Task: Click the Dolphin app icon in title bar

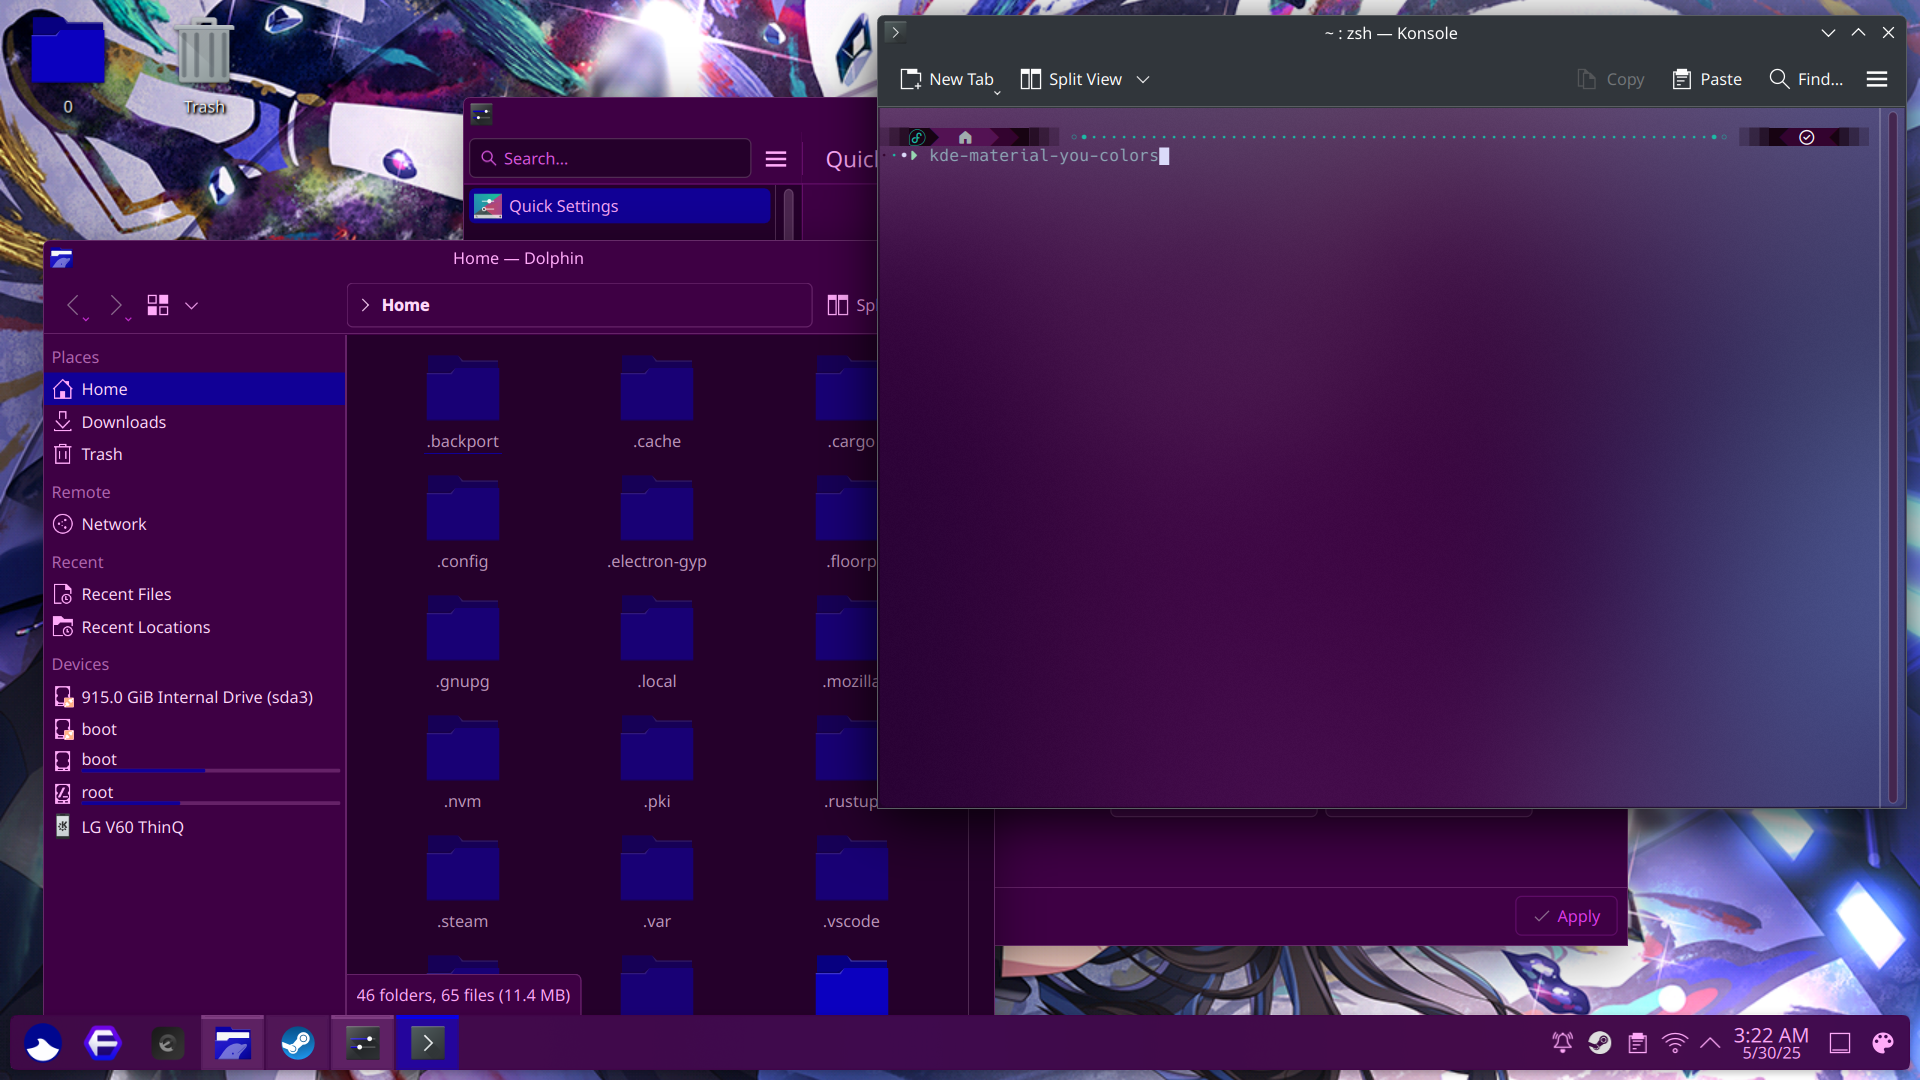Action: pos(62,259)
